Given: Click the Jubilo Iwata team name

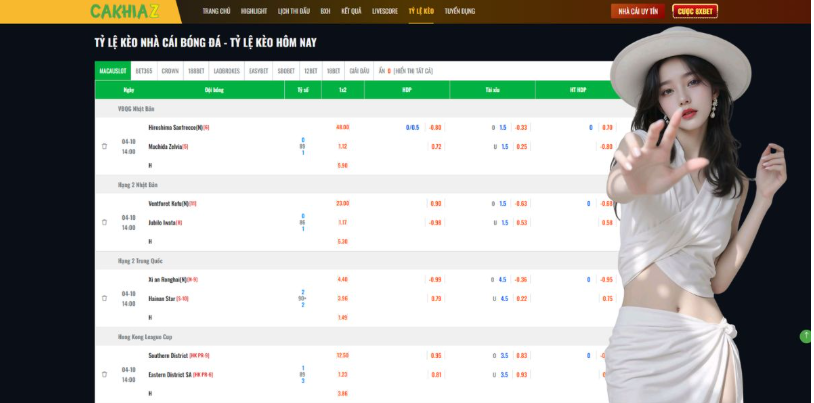Looking at the screenshot, I should (x=162, y=222).
